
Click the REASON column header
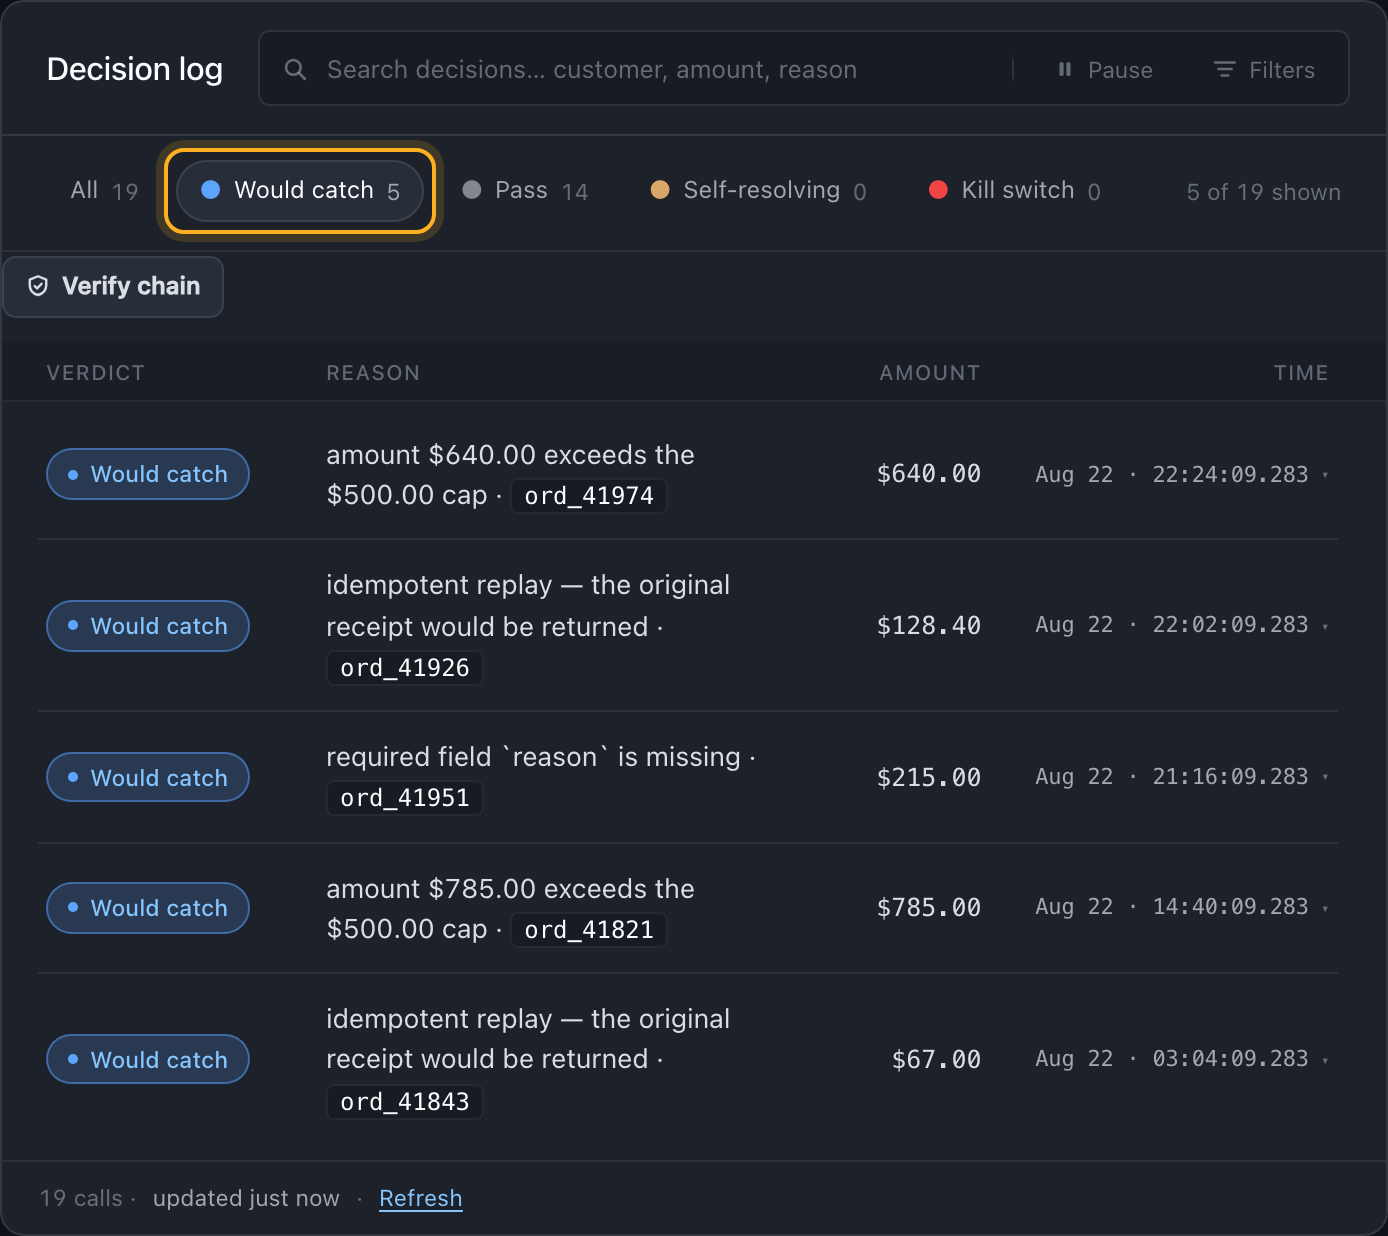(x=373, y=373)
